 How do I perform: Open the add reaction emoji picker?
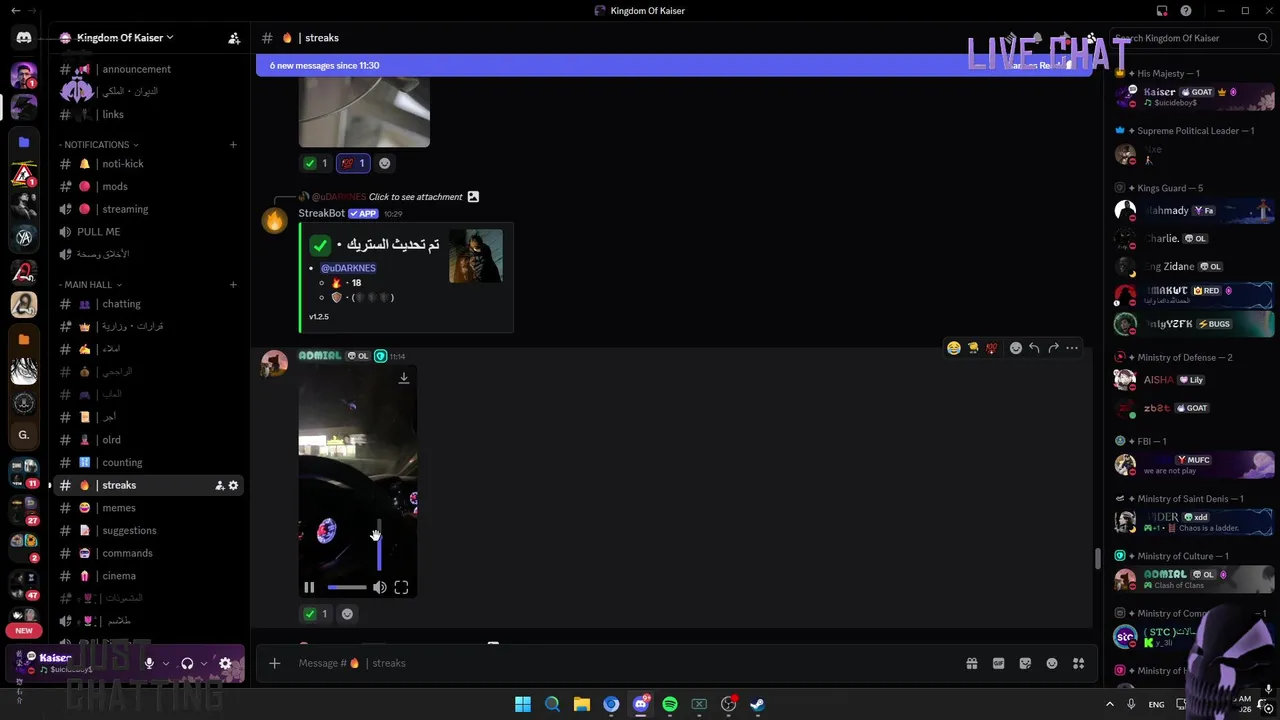point(1016,348)
